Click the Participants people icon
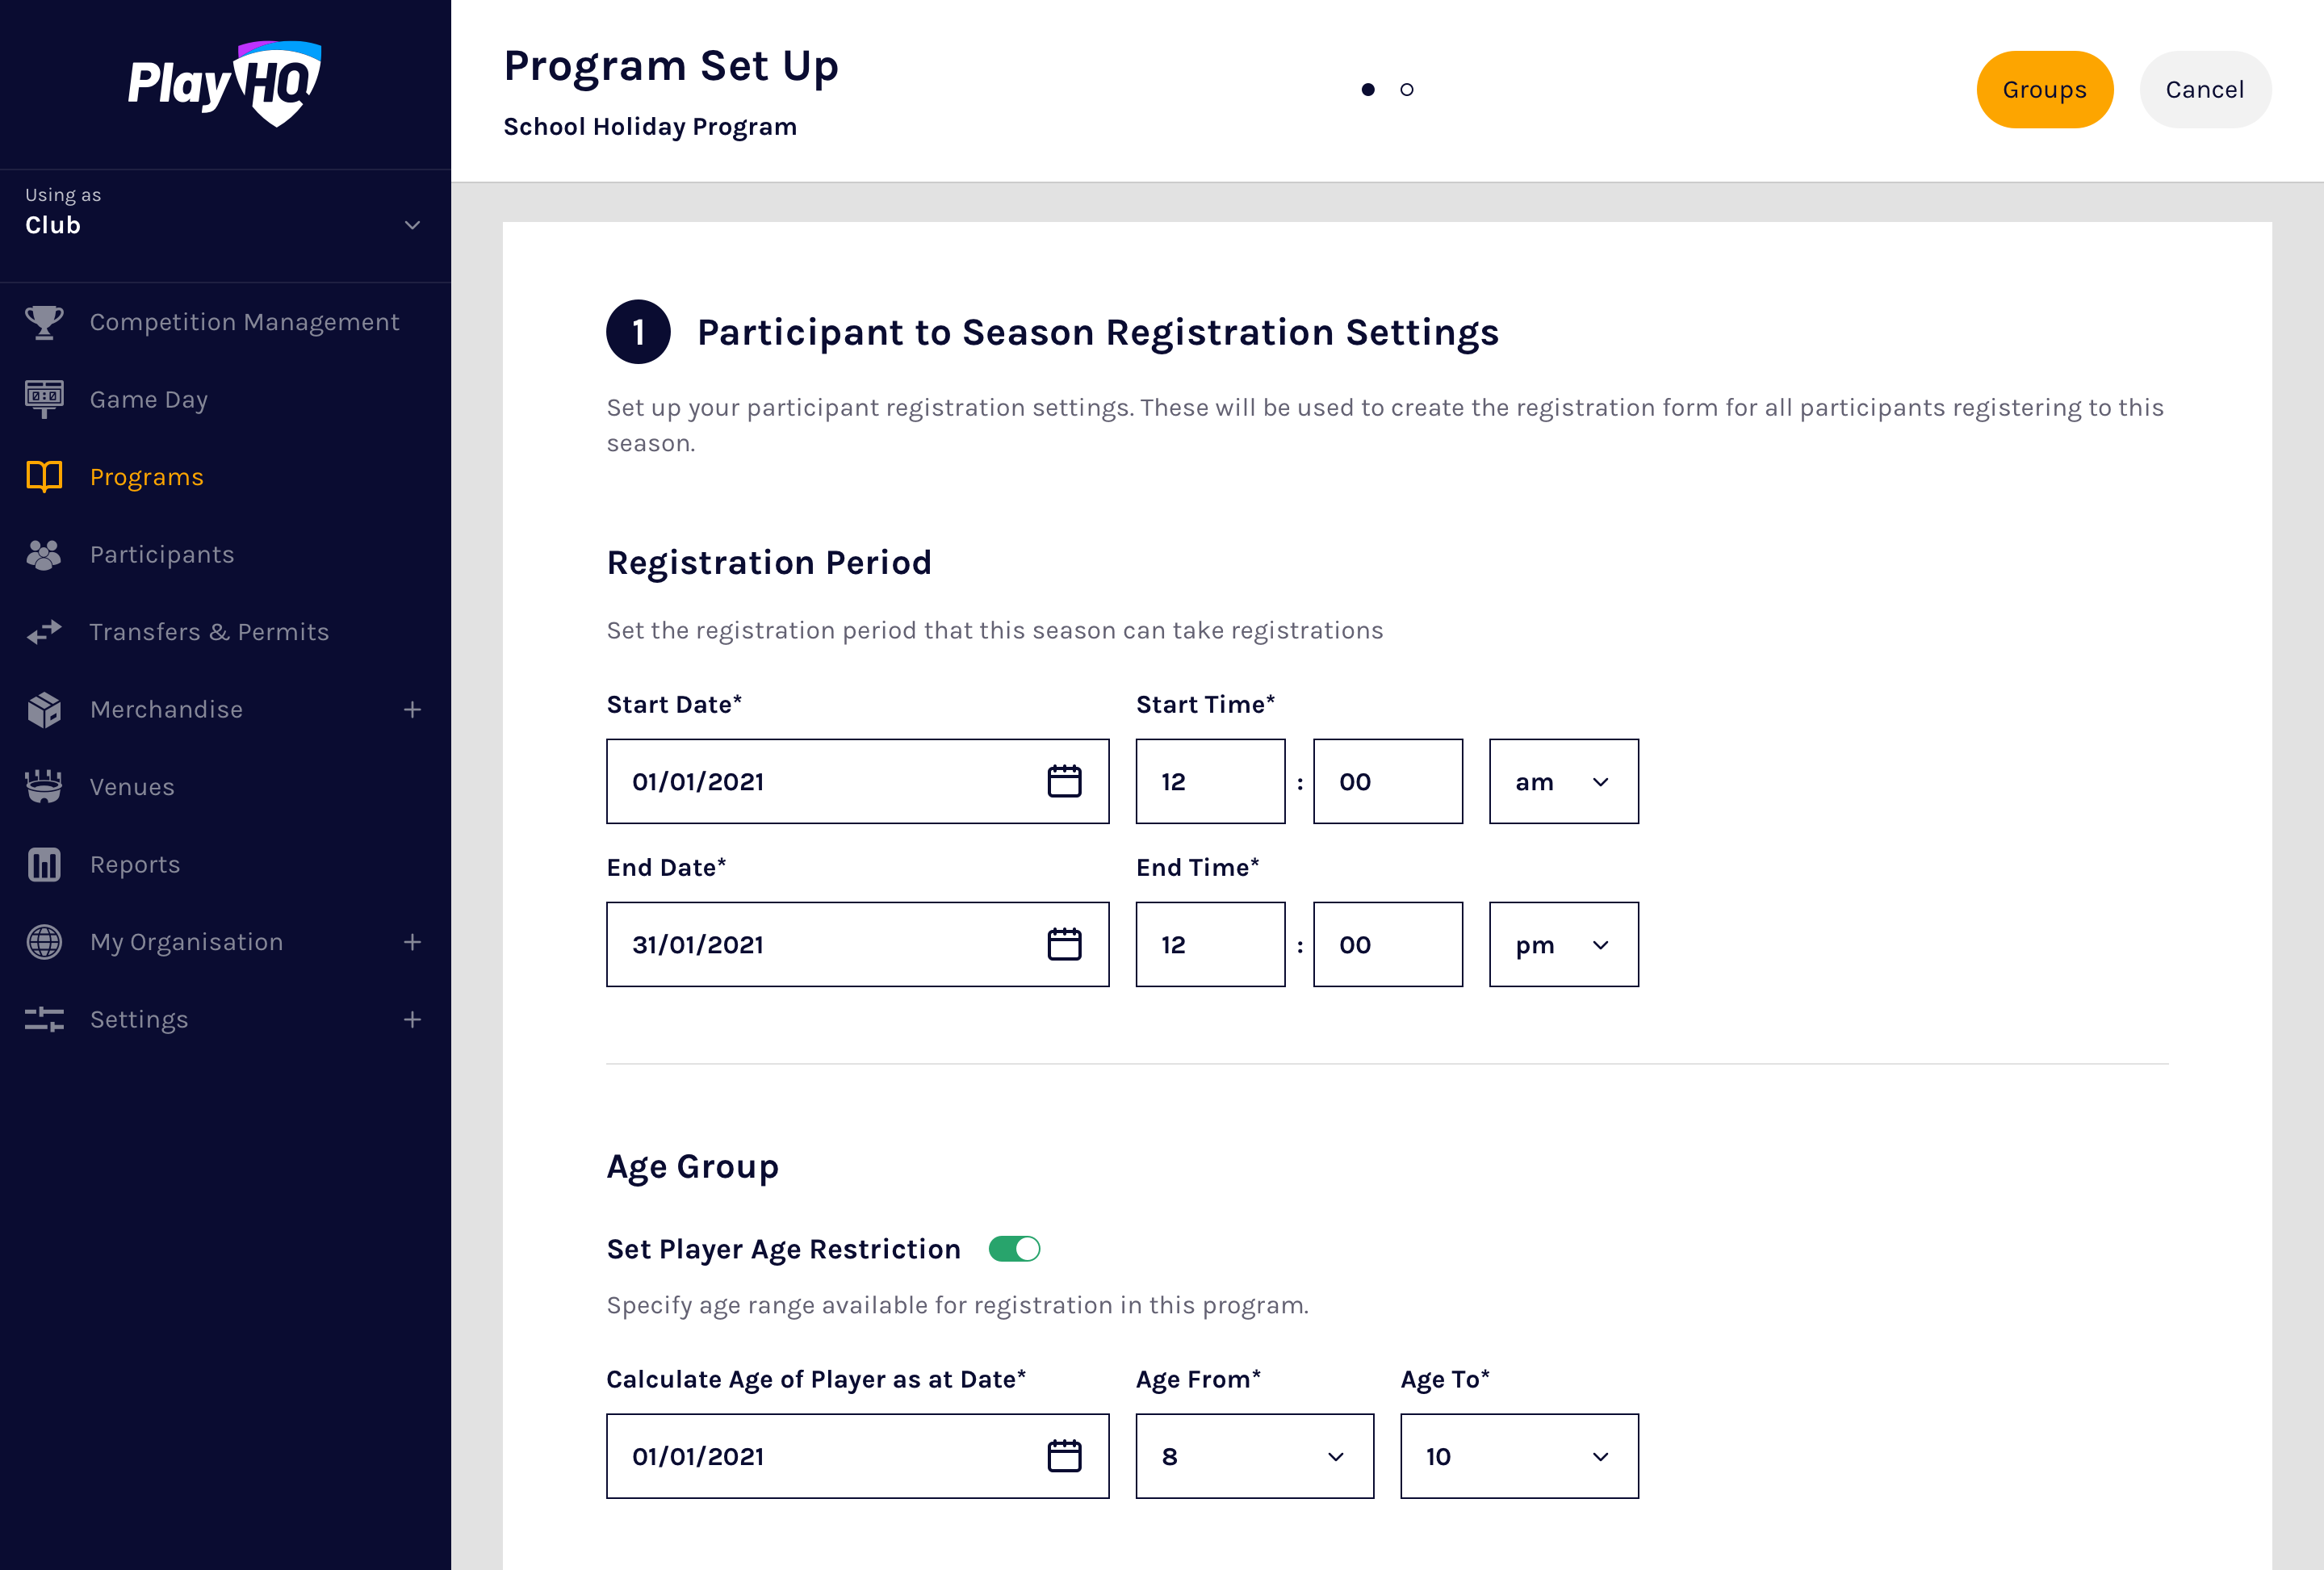2324x1570 pixels. pyautogui.click(x=44, y=555)
